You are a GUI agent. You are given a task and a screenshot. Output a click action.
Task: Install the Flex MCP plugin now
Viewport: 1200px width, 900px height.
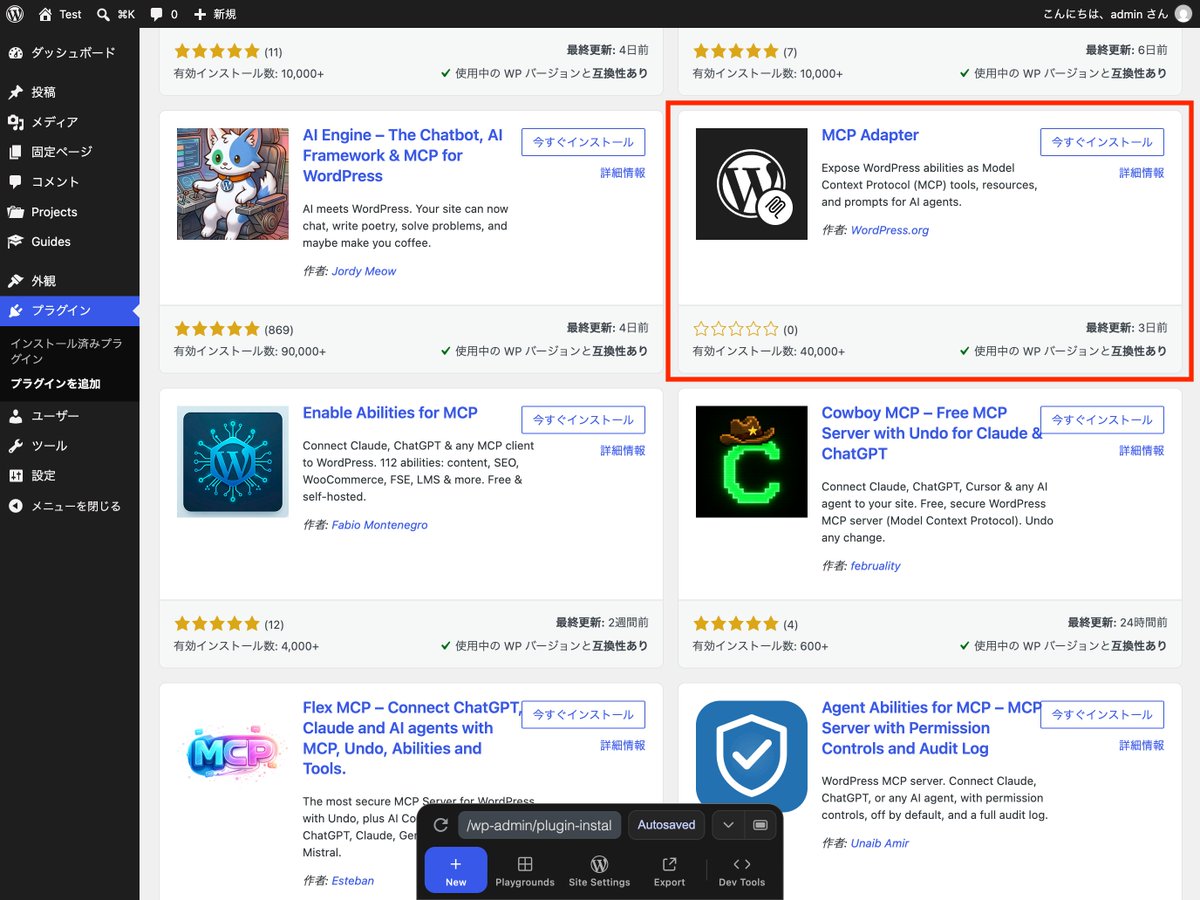[x=584, y=715]
